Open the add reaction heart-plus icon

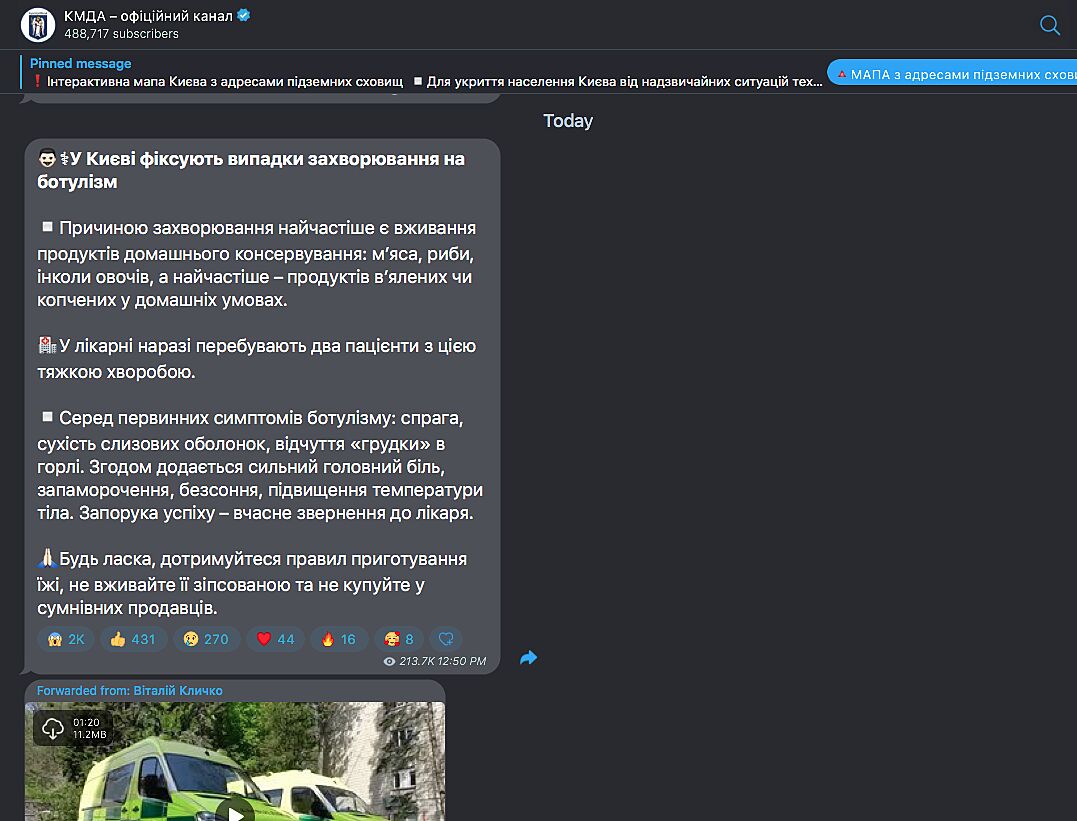(447, 639)
